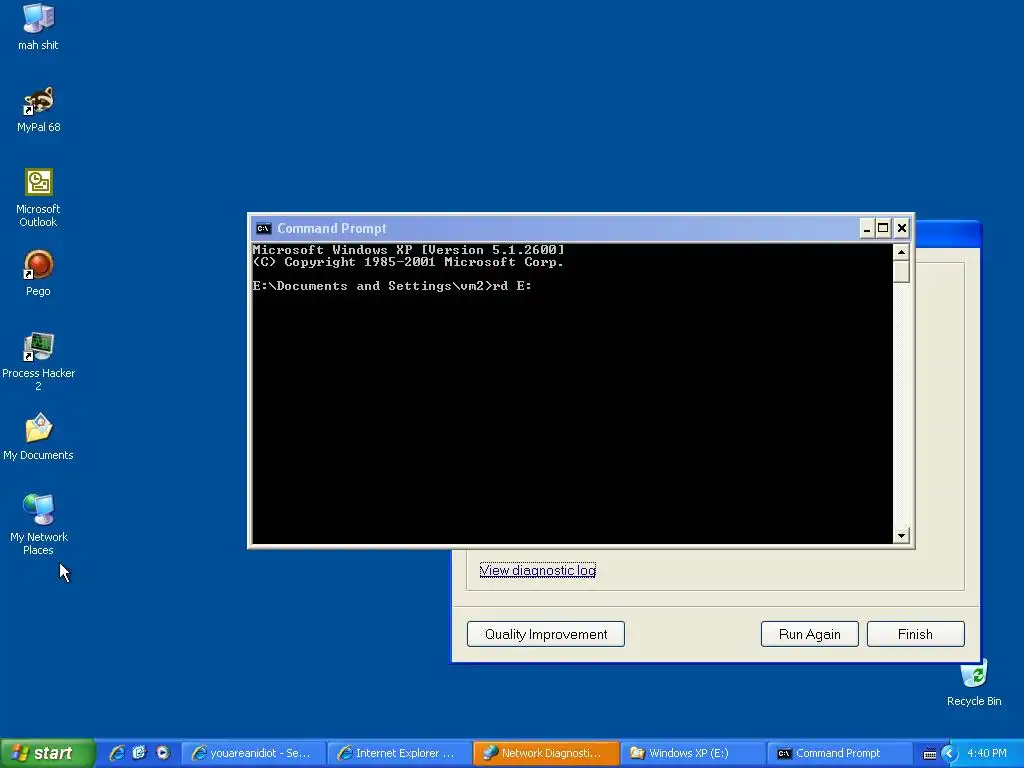Screen dimensions: 1024x768
Task: Click the Command Prompt scroll down arrow
Action: point(901,536)
